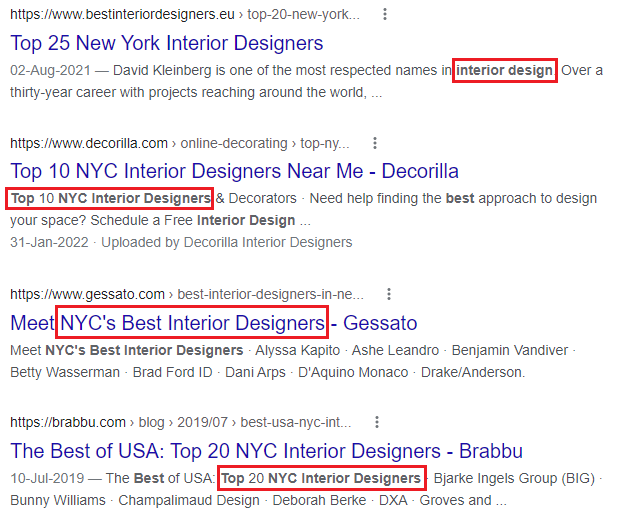Screen dimensions: 626x521
Task: Open three-dot menu beside gessato.com URL
Action: [389, 294]
